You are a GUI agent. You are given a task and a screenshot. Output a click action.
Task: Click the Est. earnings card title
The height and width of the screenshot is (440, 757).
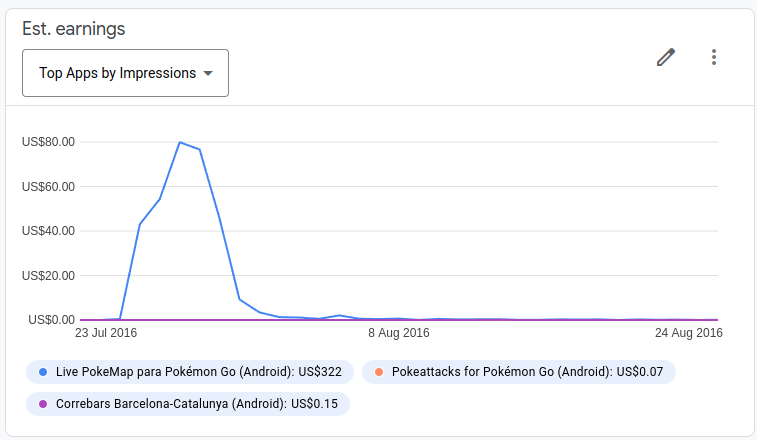[74, 28]
